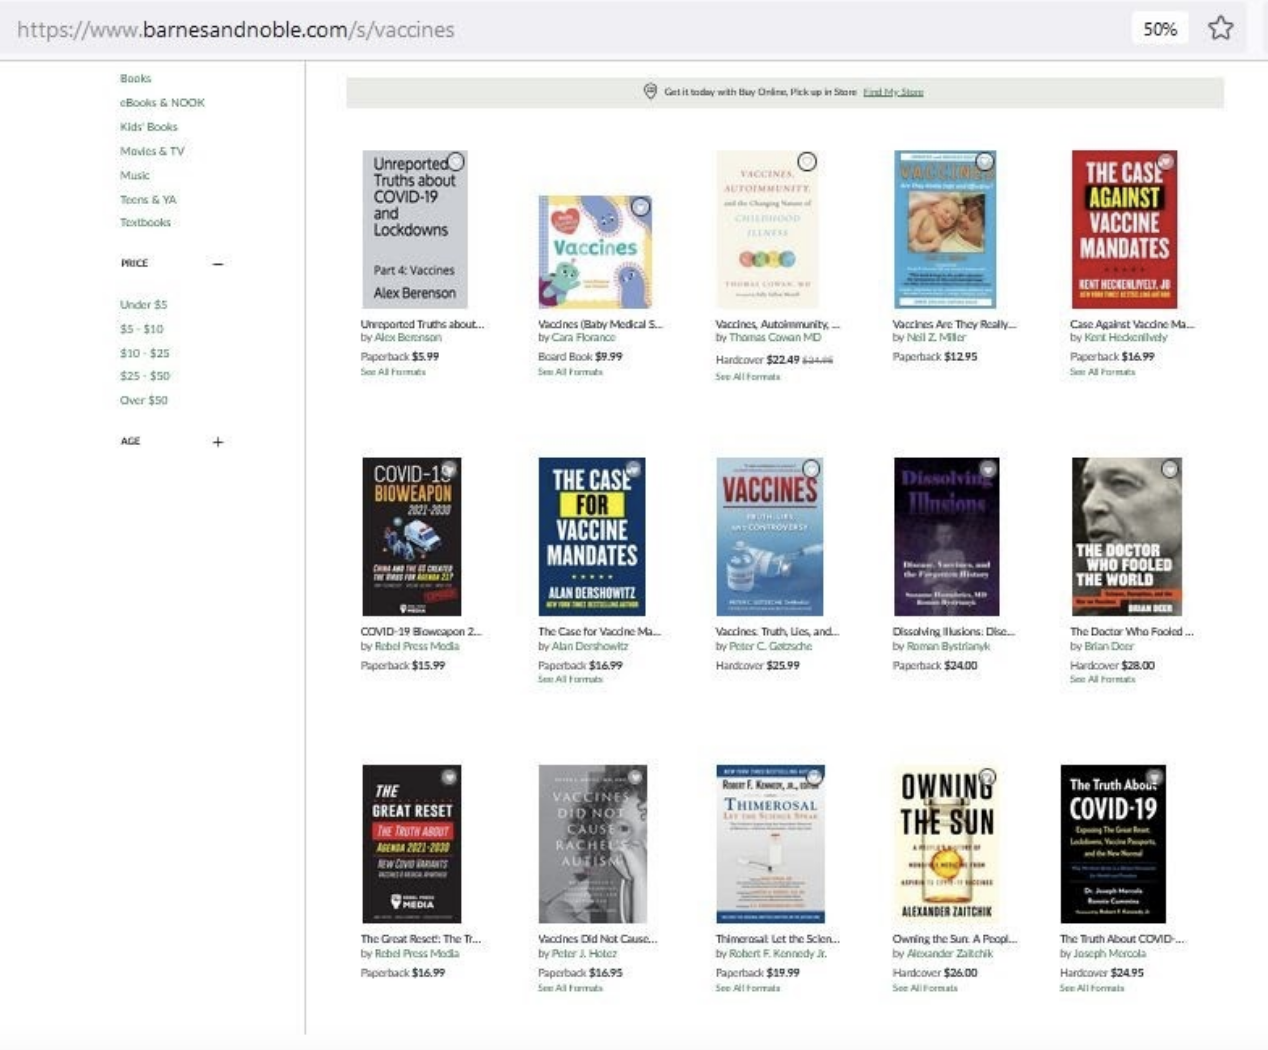Image resolution: width=1268 pixels, height=1050 pixels.
Task: Click the Find My Store link
Action: tap(893, 92)
